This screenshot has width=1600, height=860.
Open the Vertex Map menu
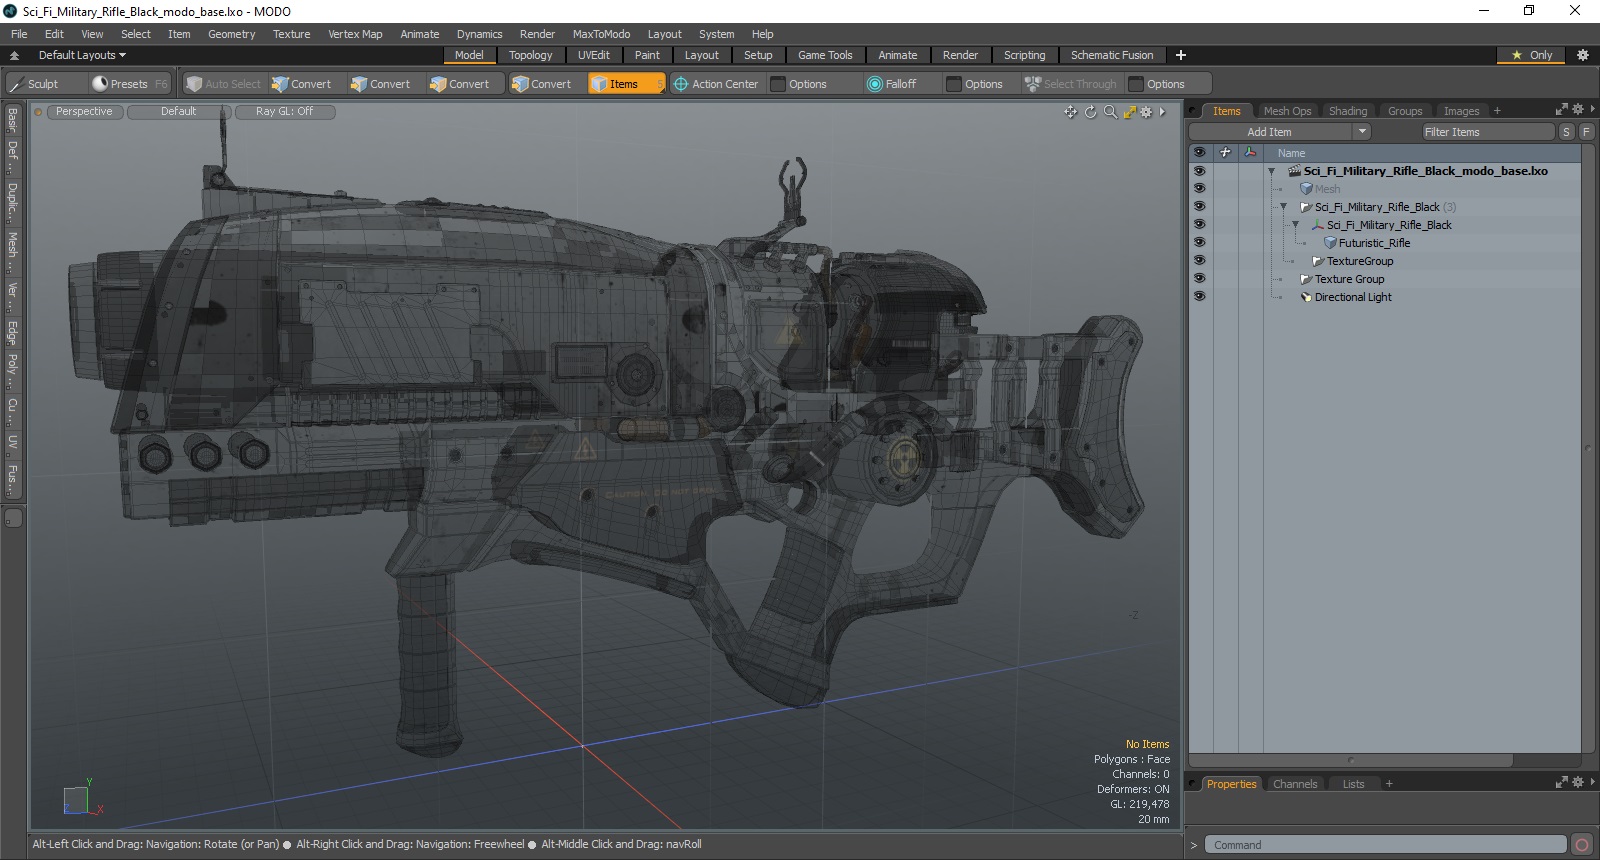[355, 34]
